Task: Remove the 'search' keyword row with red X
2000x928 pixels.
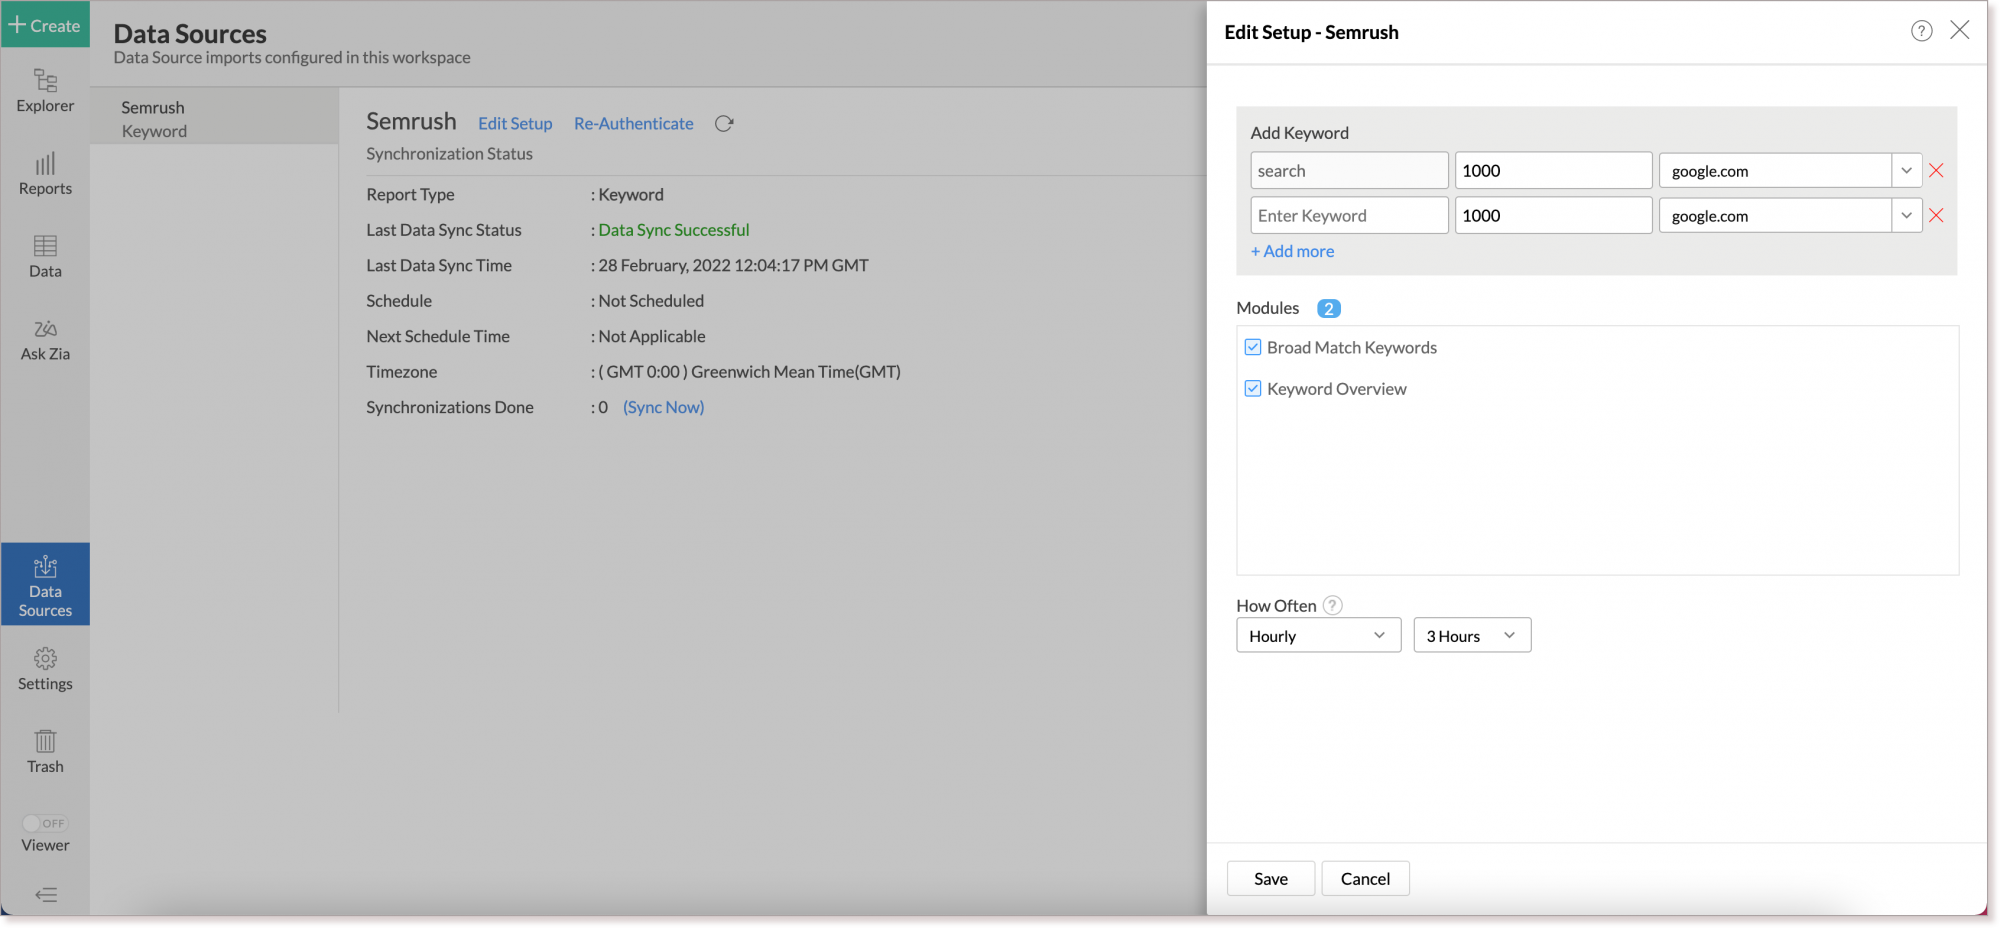Action: 1936,170
